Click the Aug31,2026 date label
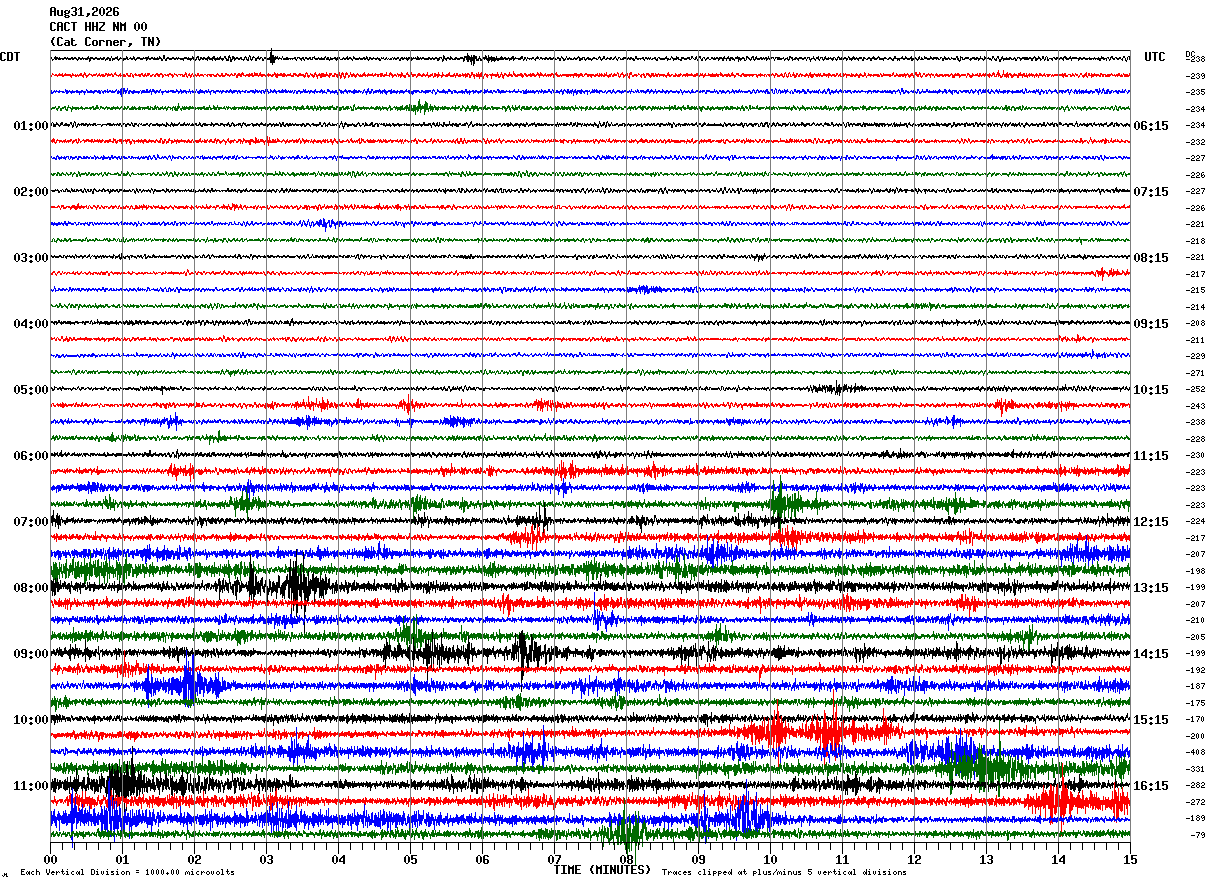 tap(84, 12)
